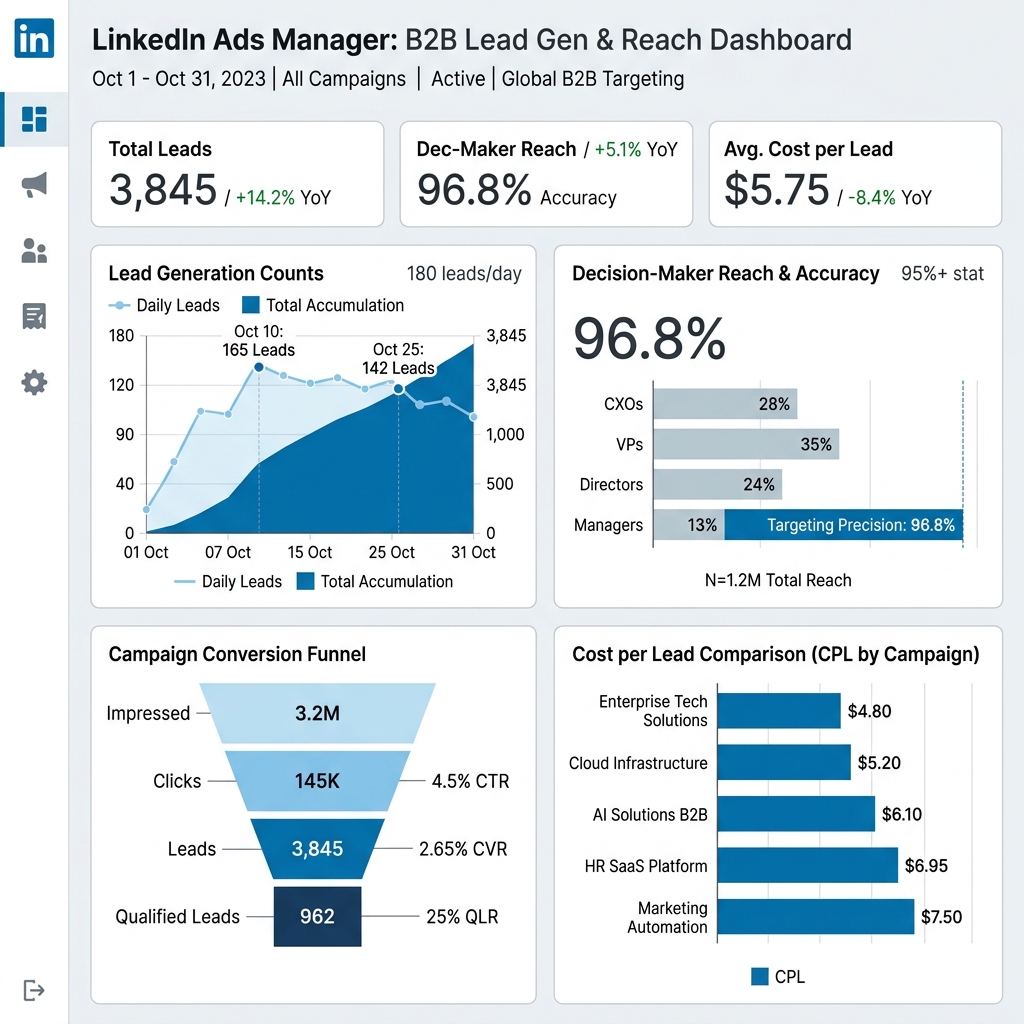Click the 25% QLR label
The image size is (1024, 1024).
point(462,917)
